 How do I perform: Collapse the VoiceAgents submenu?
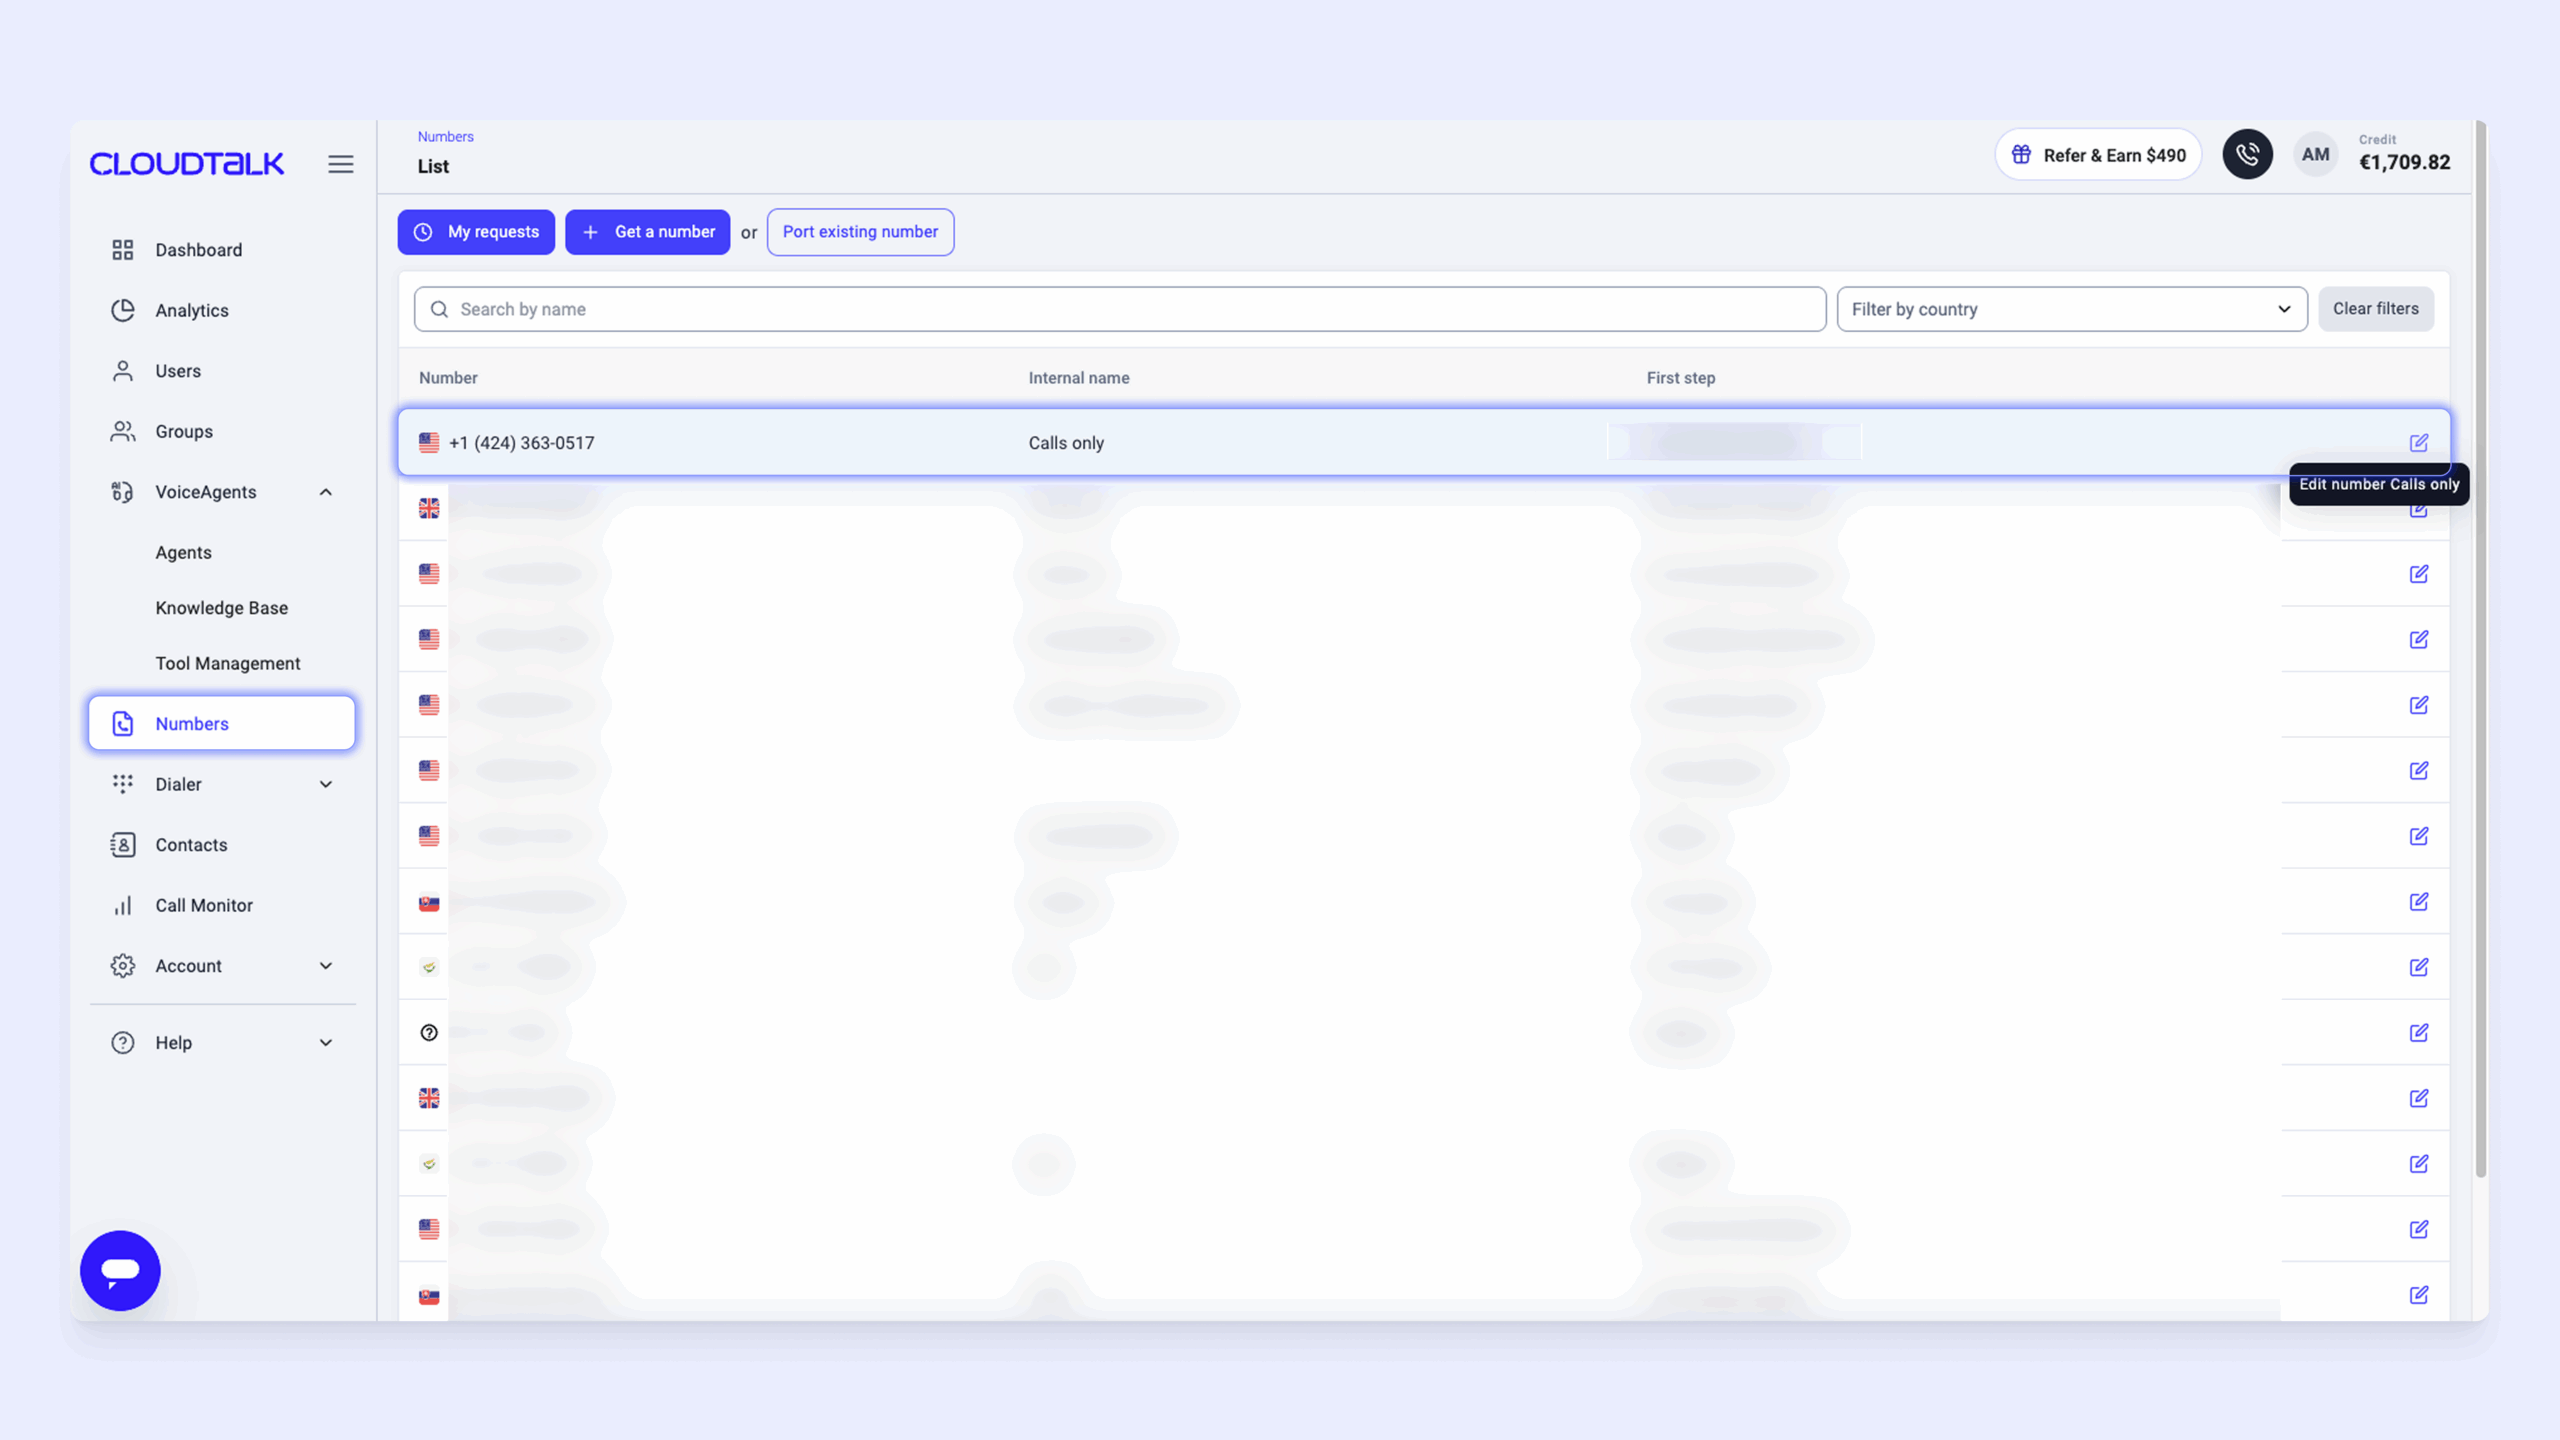tap(326, 492)
